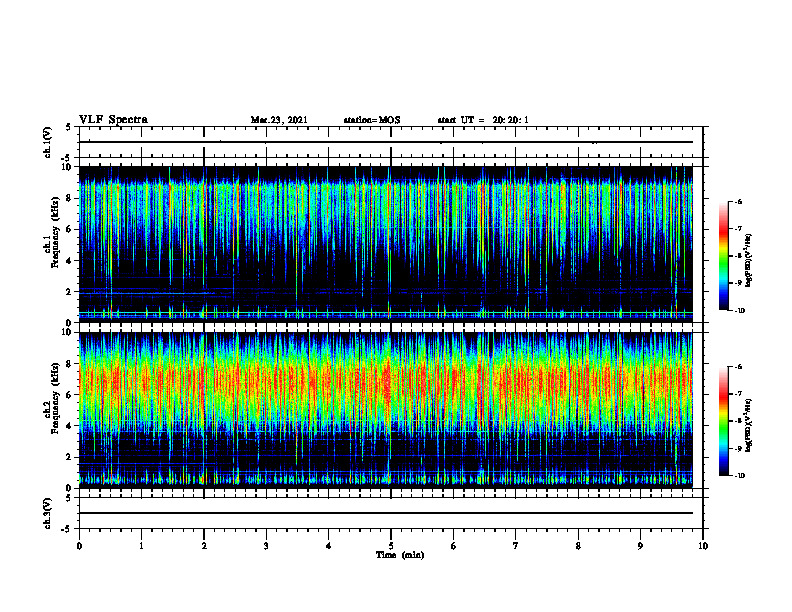Screen dimensions: 792x612
Task: Click the ch.3 voltage waveform trace
Action: pos(386,513)
